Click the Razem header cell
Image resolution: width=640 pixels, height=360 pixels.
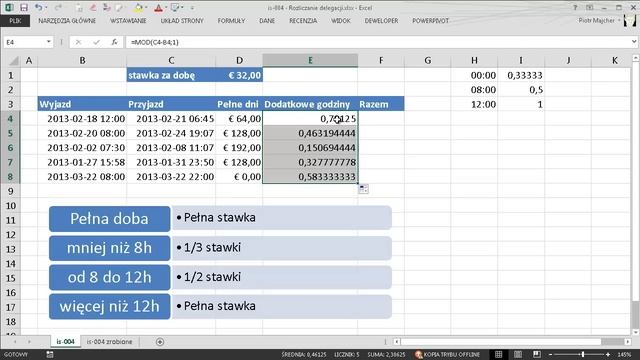point(381,104)
